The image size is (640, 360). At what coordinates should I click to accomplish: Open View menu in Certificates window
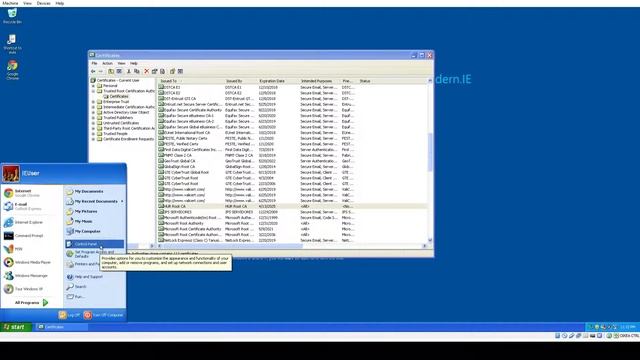(122, 64)
